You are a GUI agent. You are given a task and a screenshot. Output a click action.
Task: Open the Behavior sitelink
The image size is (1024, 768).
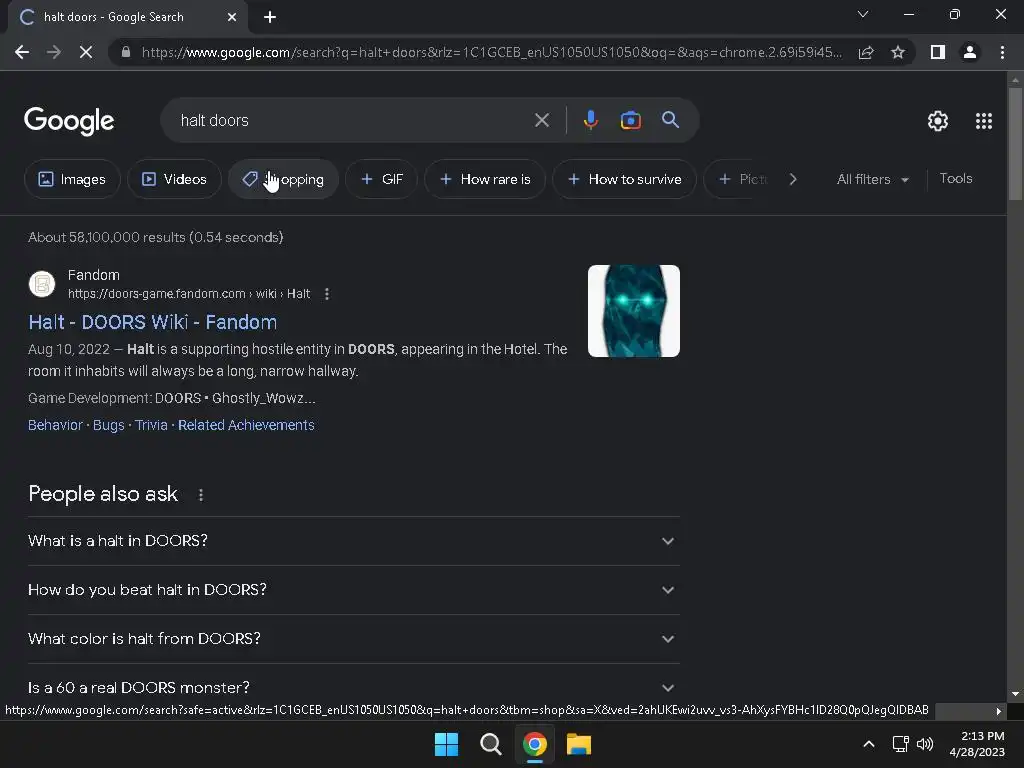pyautogui.click(x=55, y=425)
